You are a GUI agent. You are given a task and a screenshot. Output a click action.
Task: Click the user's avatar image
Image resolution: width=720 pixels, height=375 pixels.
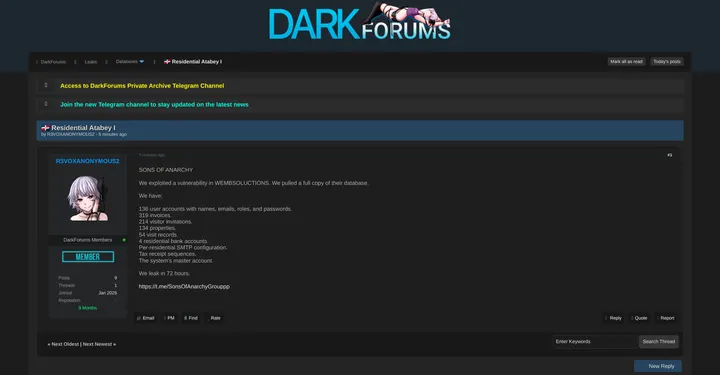[x=88, y=198]
